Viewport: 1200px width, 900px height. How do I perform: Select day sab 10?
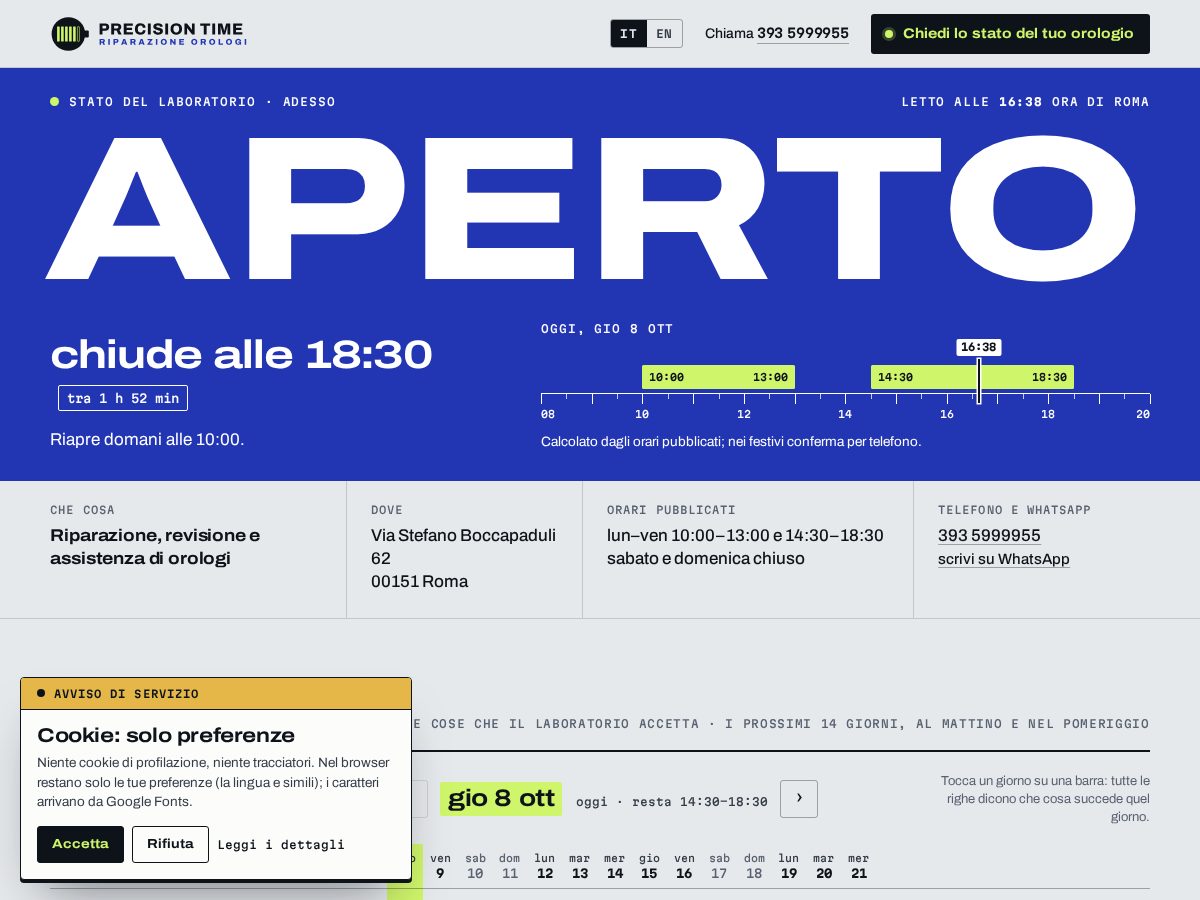475,866
